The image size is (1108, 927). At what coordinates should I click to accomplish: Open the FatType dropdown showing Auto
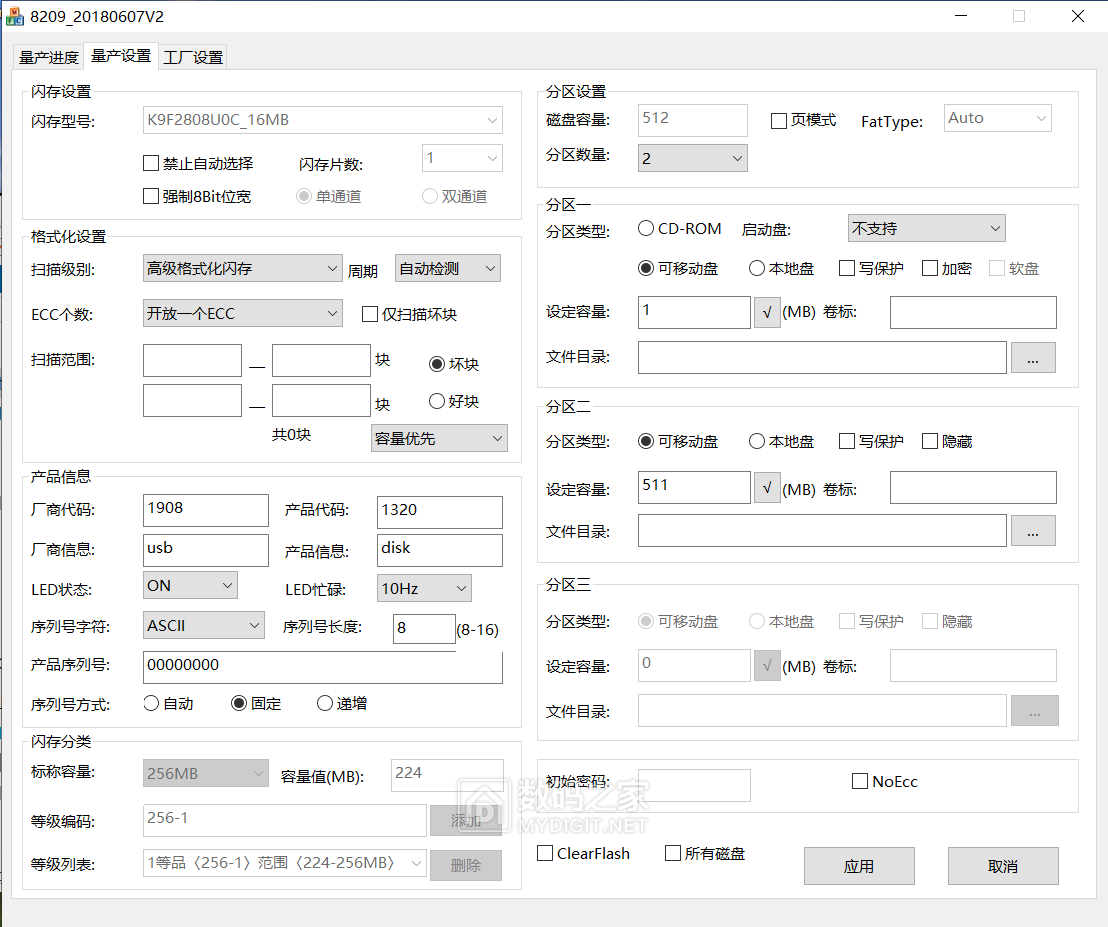(996, 117)
